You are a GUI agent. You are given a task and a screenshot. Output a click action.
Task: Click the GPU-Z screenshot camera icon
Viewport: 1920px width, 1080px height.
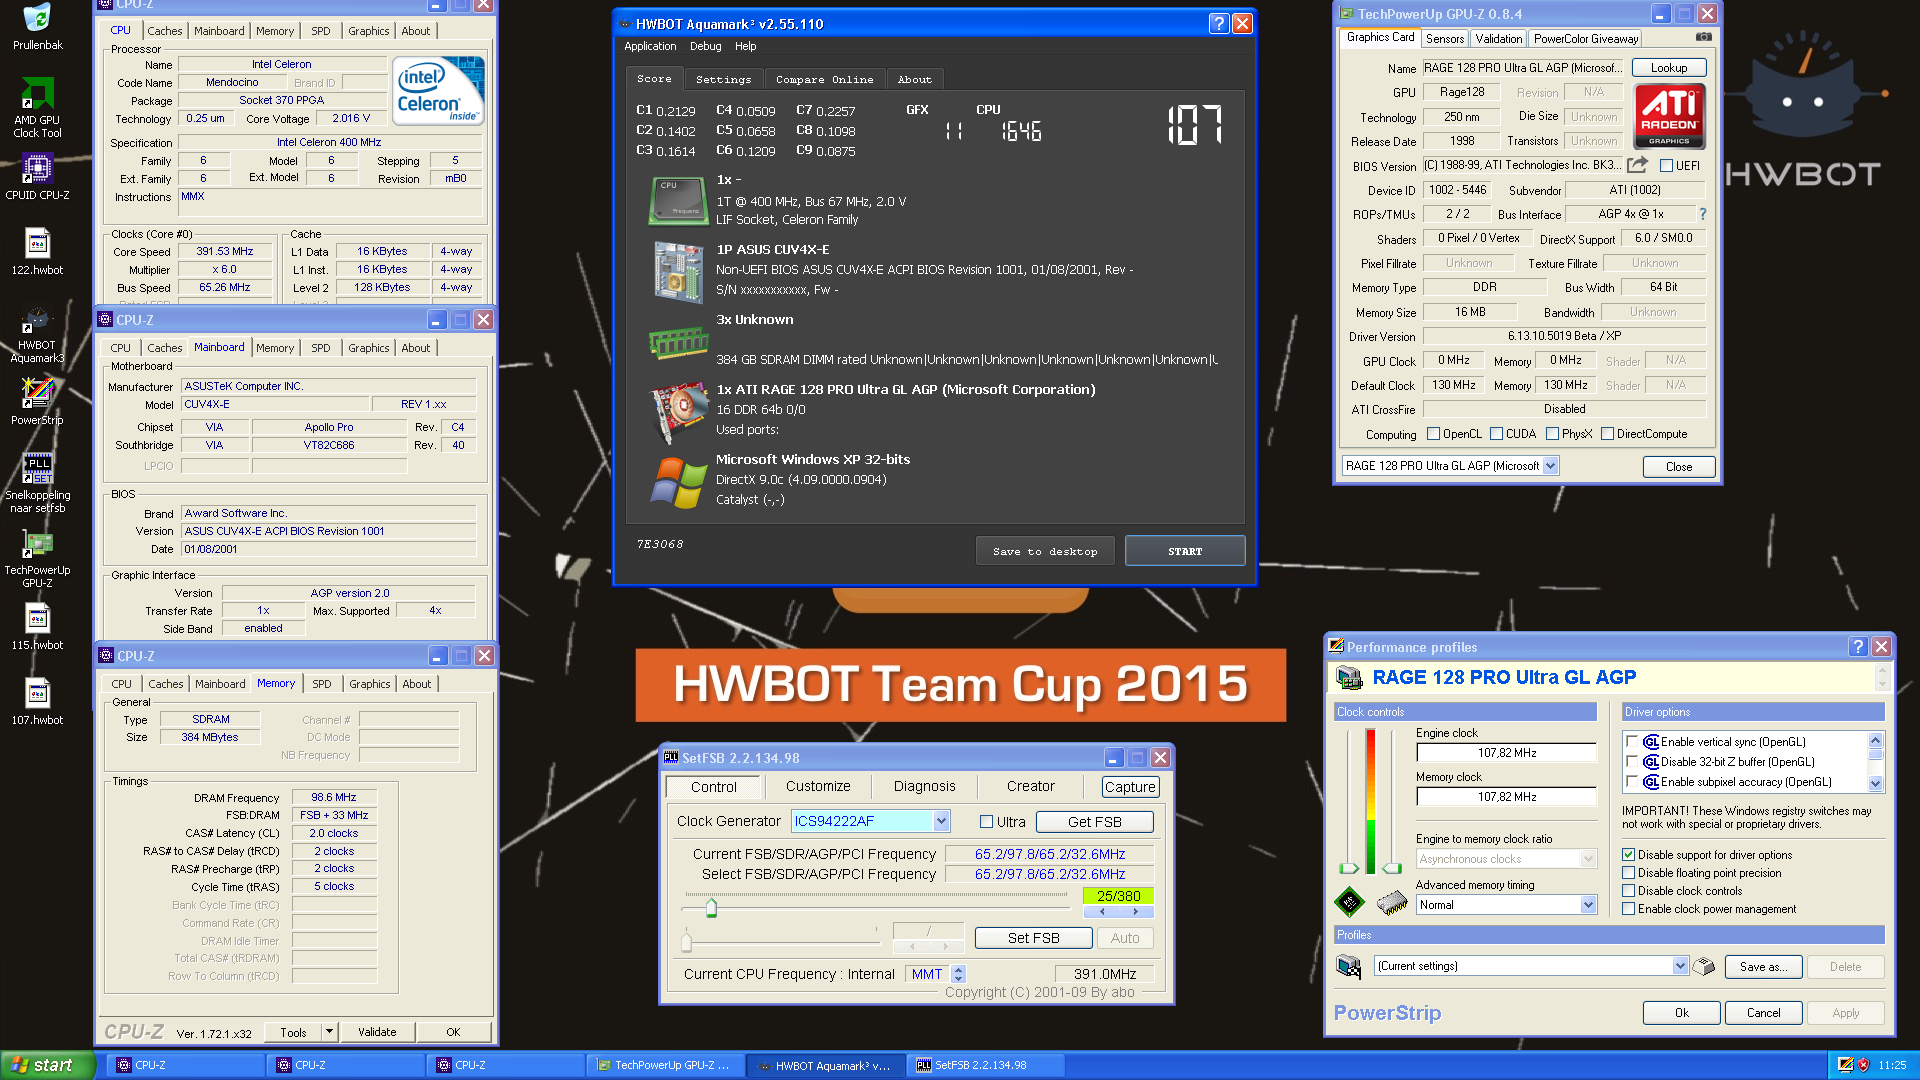coord(1704,38)
